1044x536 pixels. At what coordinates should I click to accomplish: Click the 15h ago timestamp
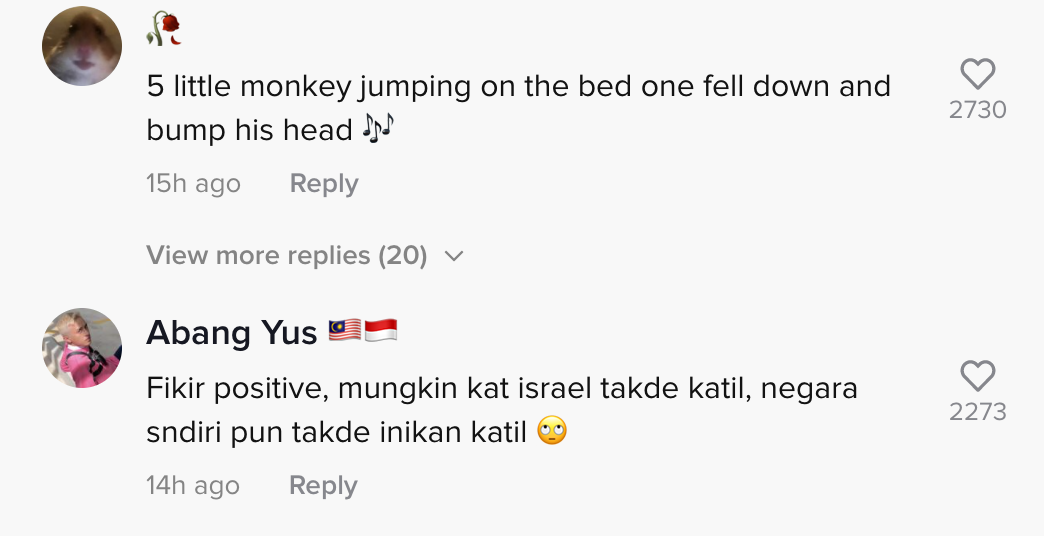[193, 184]
